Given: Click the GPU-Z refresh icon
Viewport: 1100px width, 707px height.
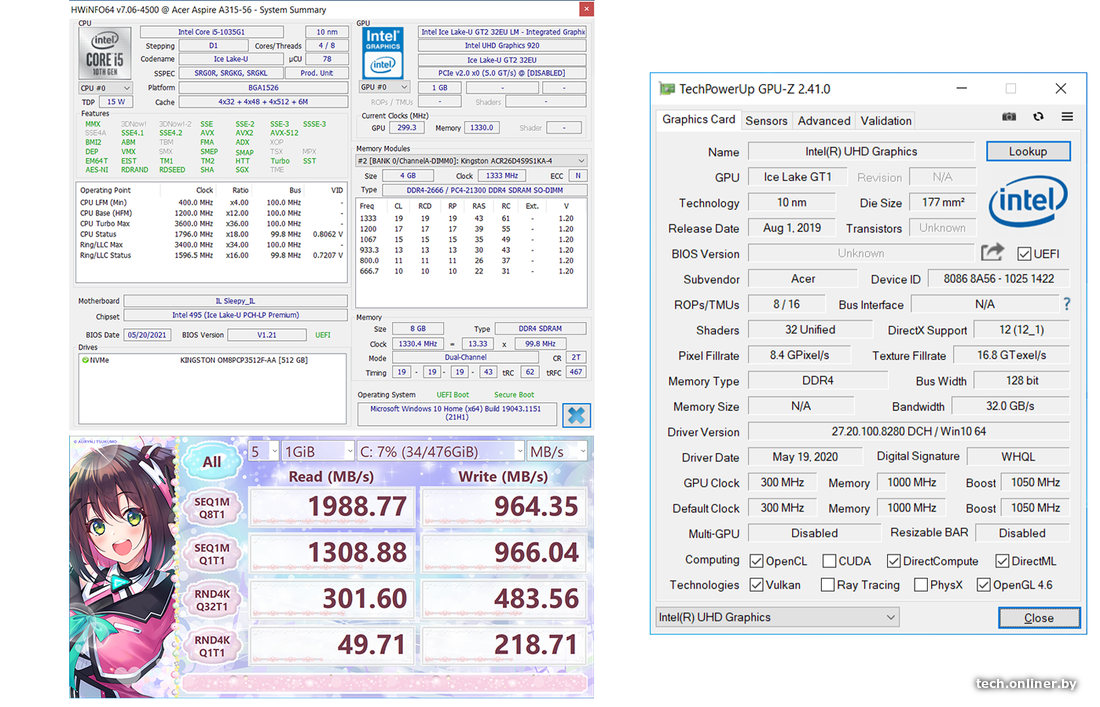Looking at the screenshot, I should coord(1038,117).
